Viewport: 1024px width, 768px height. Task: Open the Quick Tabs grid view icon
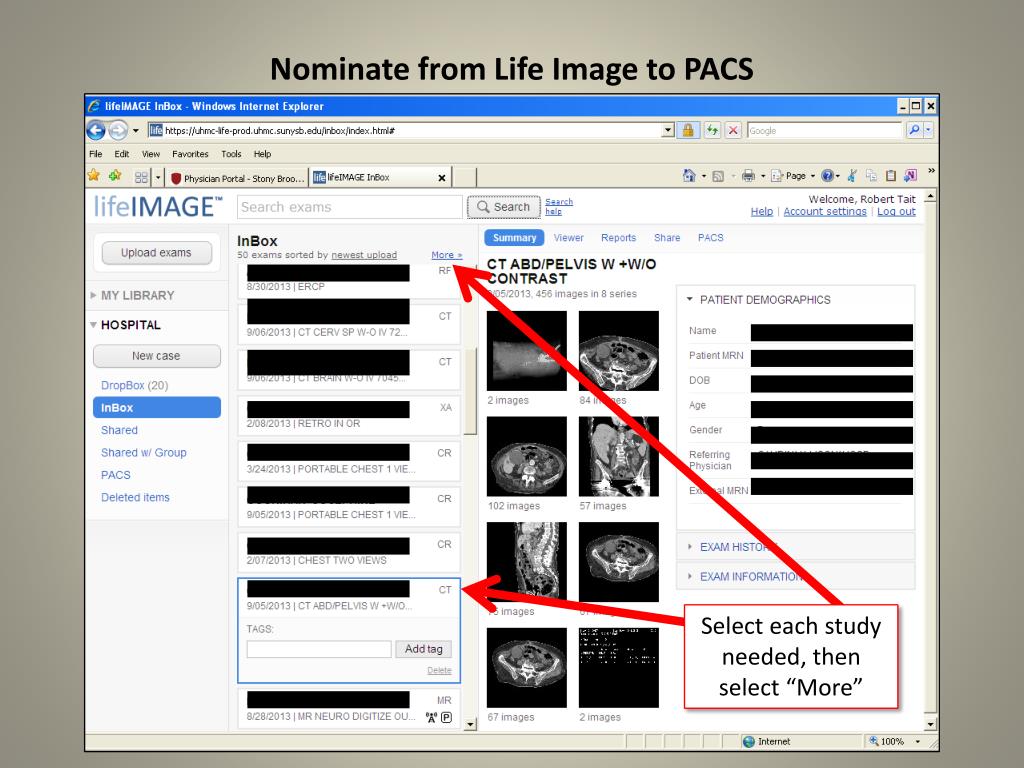(x=141, y=177)
